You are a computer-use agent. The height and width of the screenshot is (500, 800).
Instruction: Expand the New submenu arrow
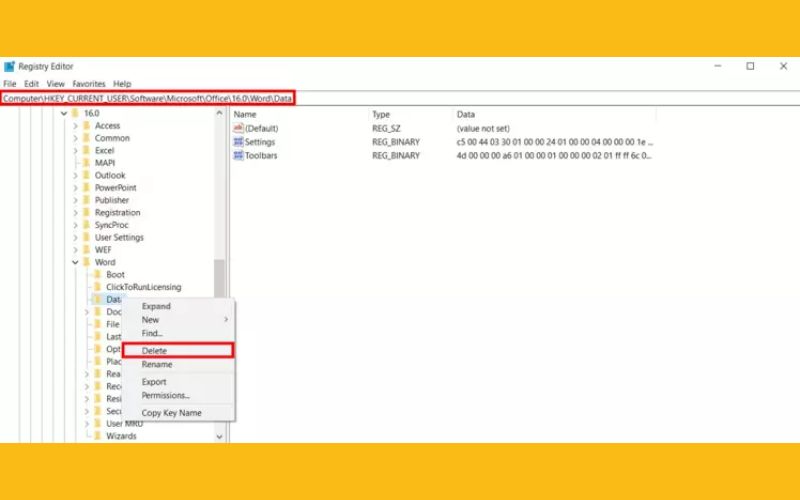pos(226,320)
